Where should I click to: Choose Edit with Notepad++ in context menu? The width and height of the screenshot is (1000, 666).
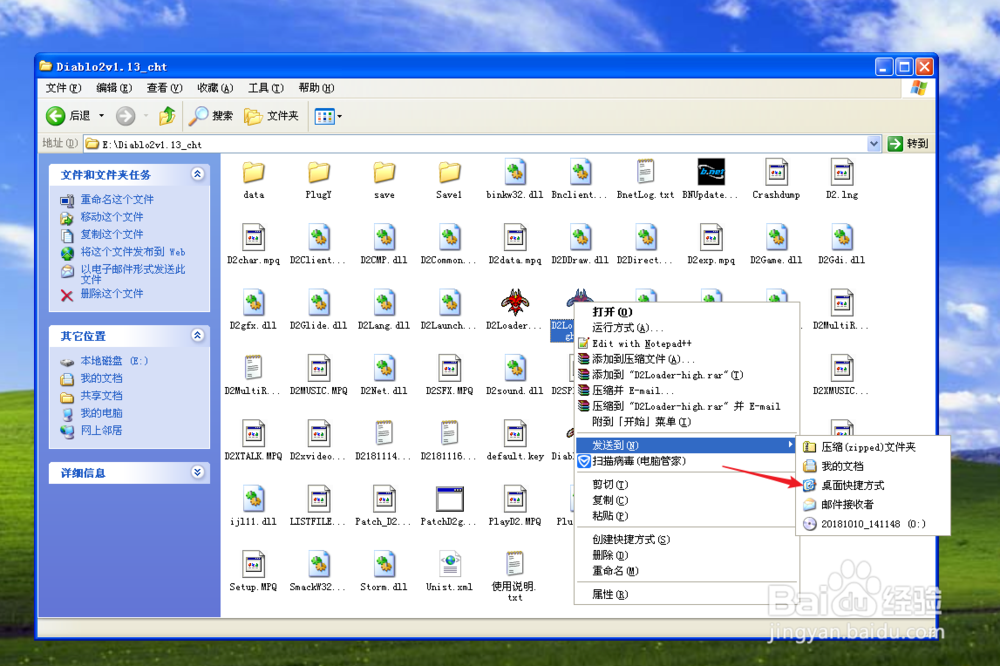tap(687, 343)
